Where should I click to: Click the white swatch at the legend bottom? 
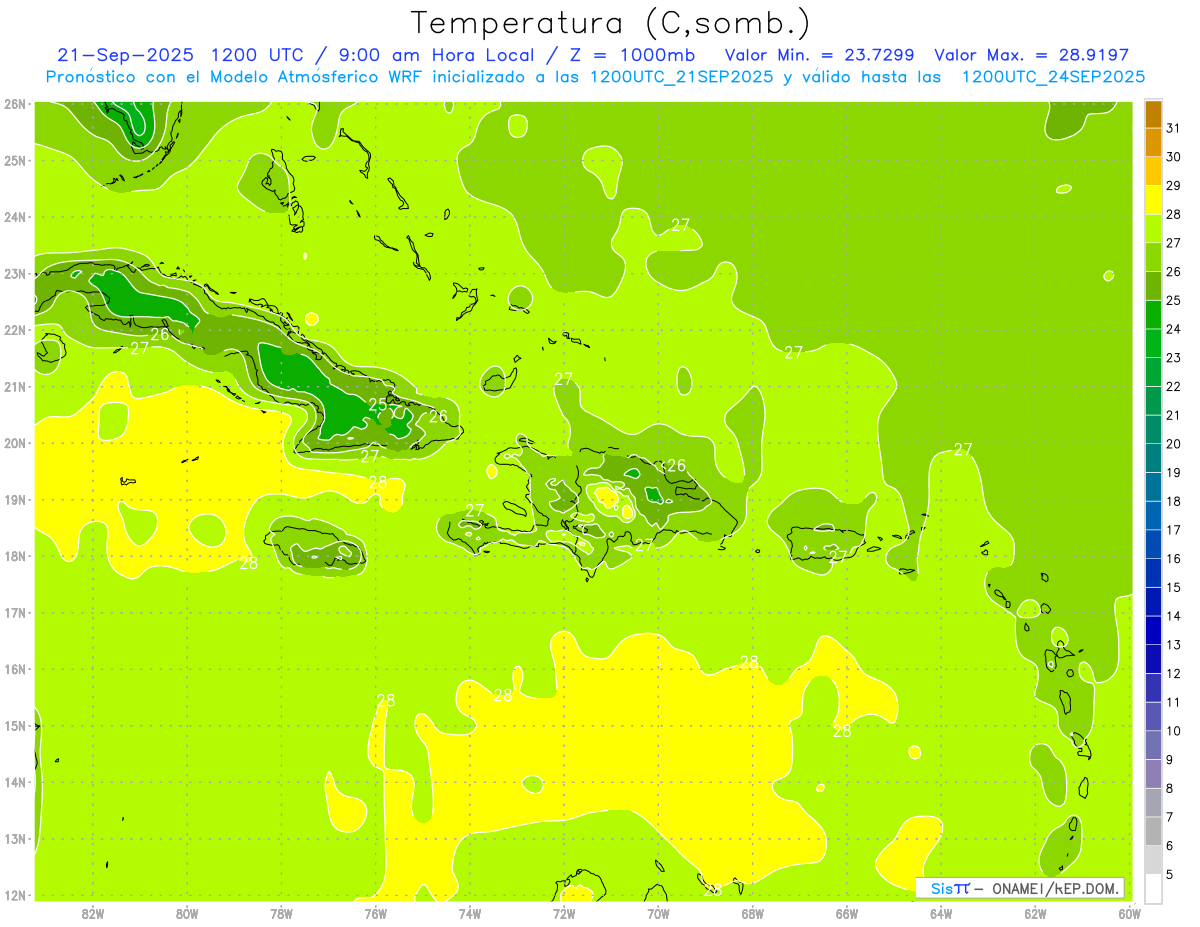click(x=1153, y=888)
